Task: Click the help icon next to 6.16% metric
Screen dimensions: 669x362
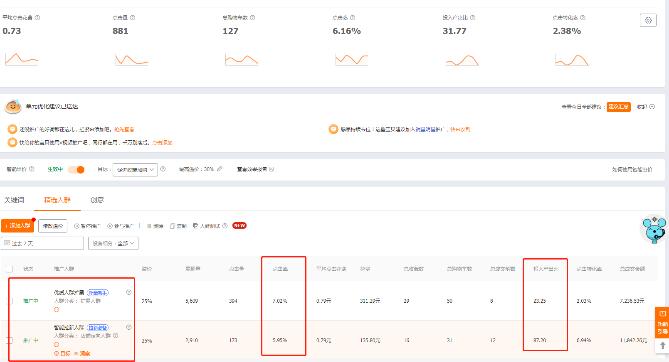Action: (353, 18)
